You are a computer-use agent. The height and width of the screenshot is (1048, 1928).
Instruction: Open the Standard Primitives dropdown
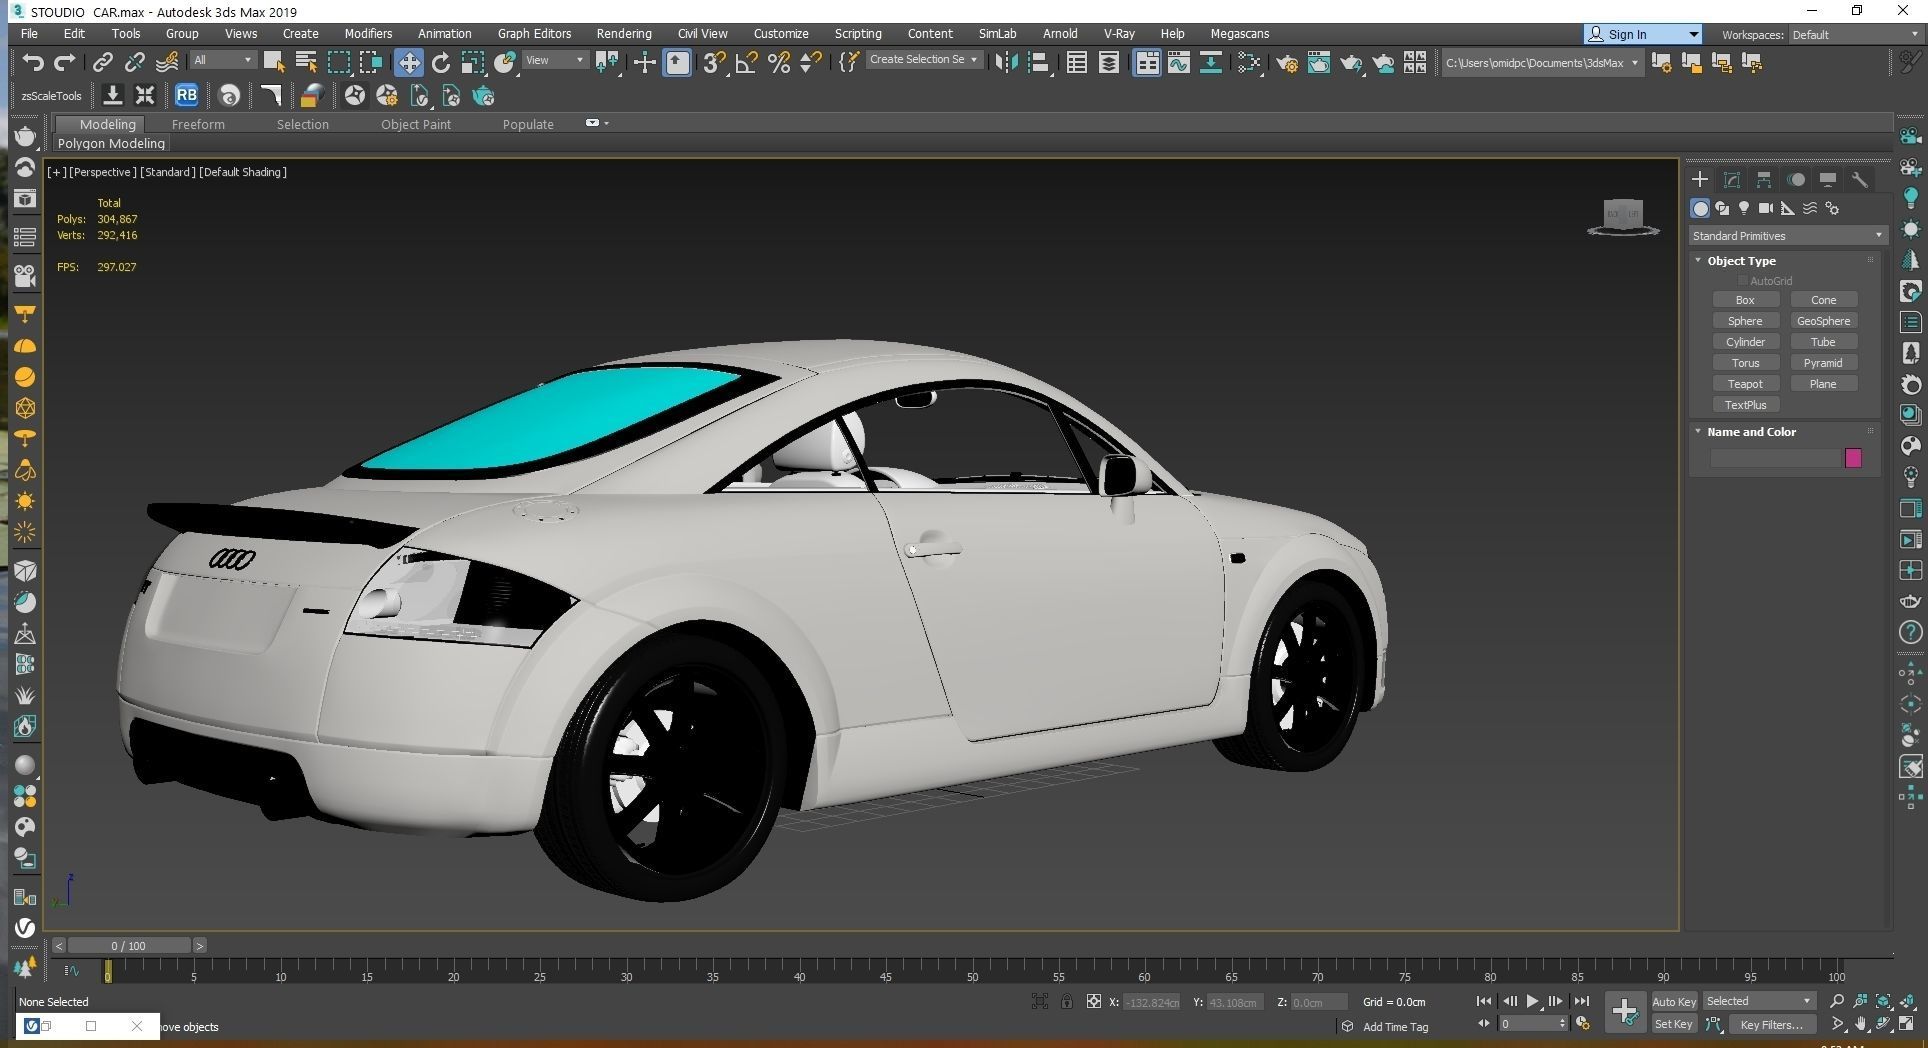1787,236
